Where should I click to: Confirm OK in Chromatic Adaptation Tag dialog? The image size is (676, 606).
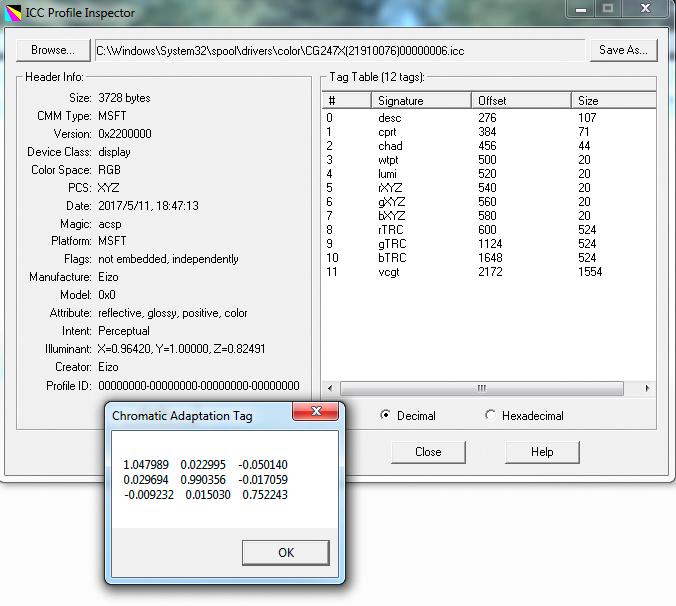[x=286, y=552]
